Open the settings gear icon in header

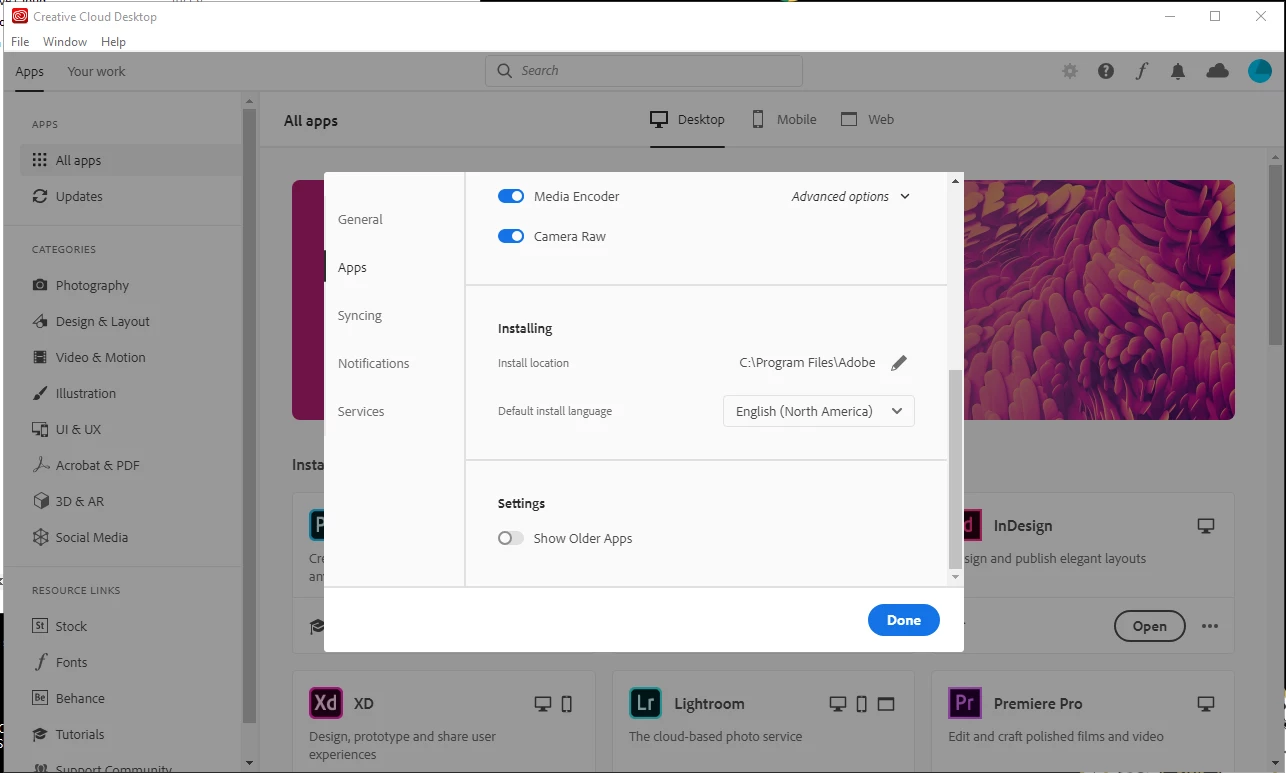pos(1070,71)
